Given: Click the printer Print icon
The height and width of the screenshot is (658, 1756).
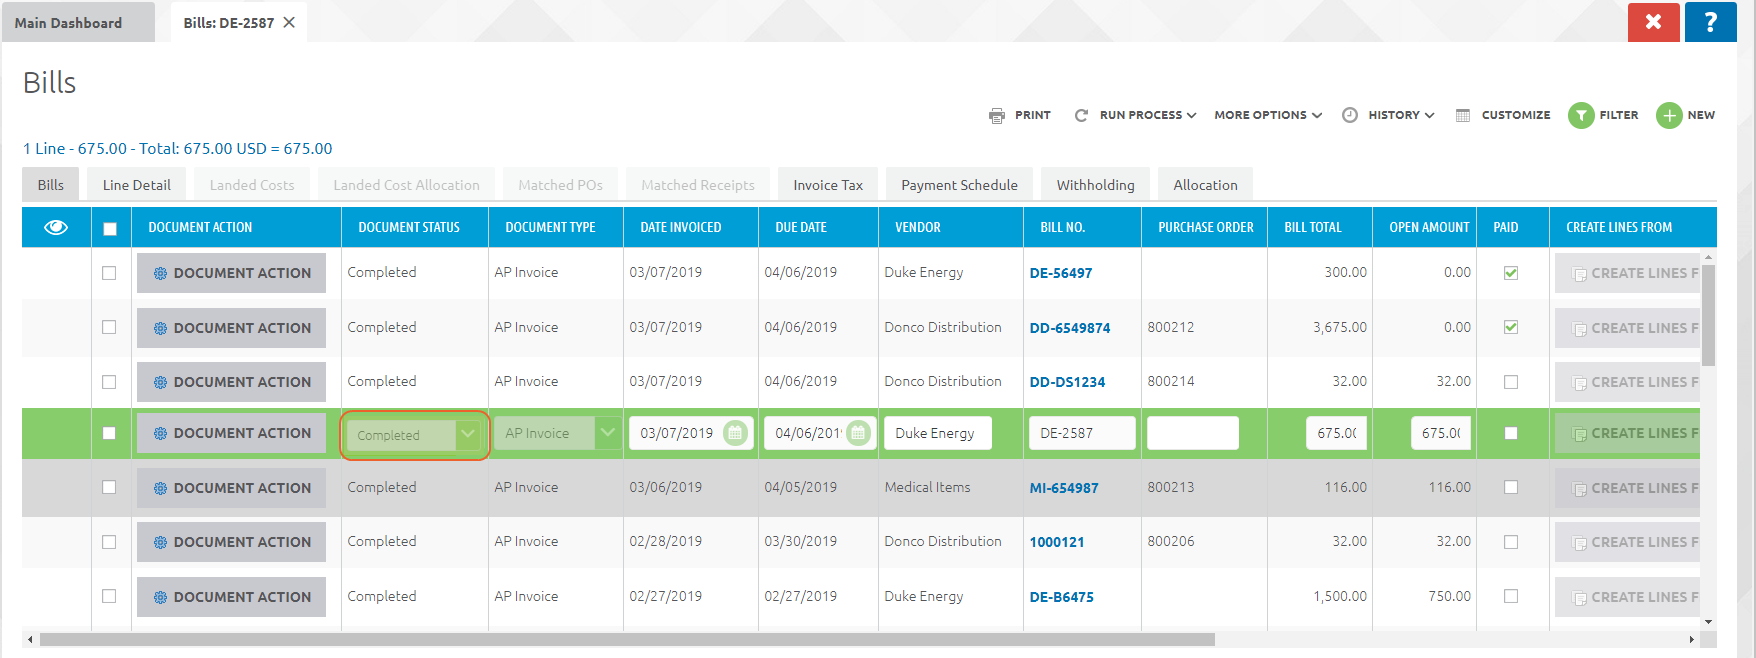Looking at the screenshot, I should [997, 115].
